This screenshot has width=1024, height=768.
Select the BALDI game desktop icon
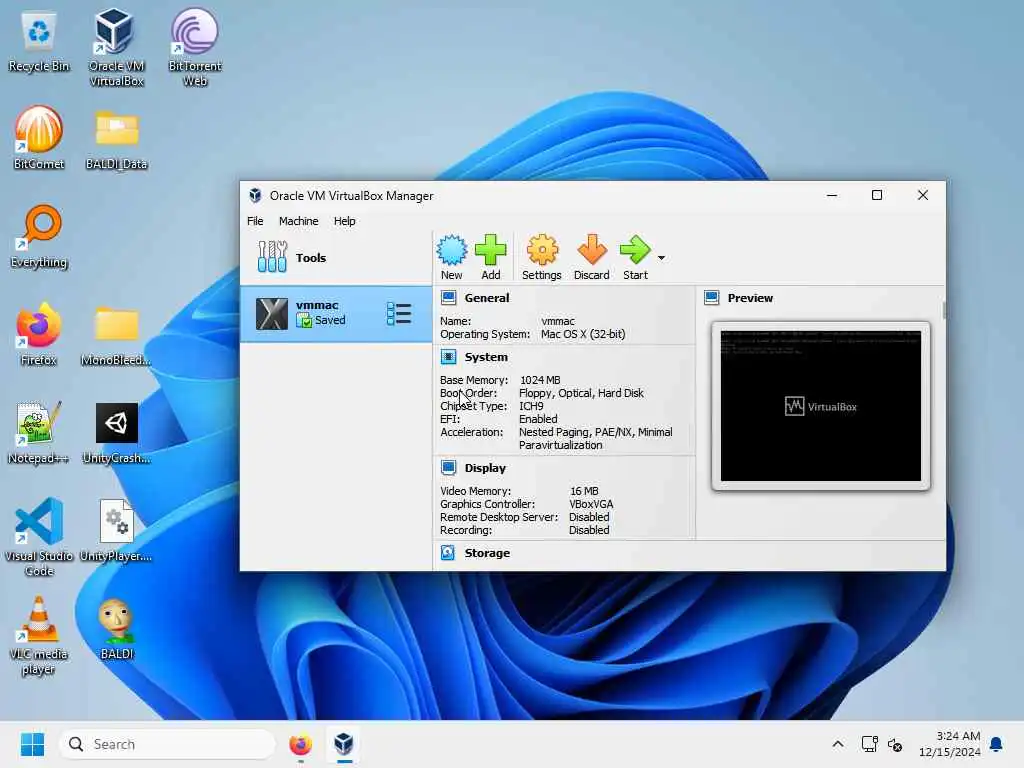coord(116,630)
